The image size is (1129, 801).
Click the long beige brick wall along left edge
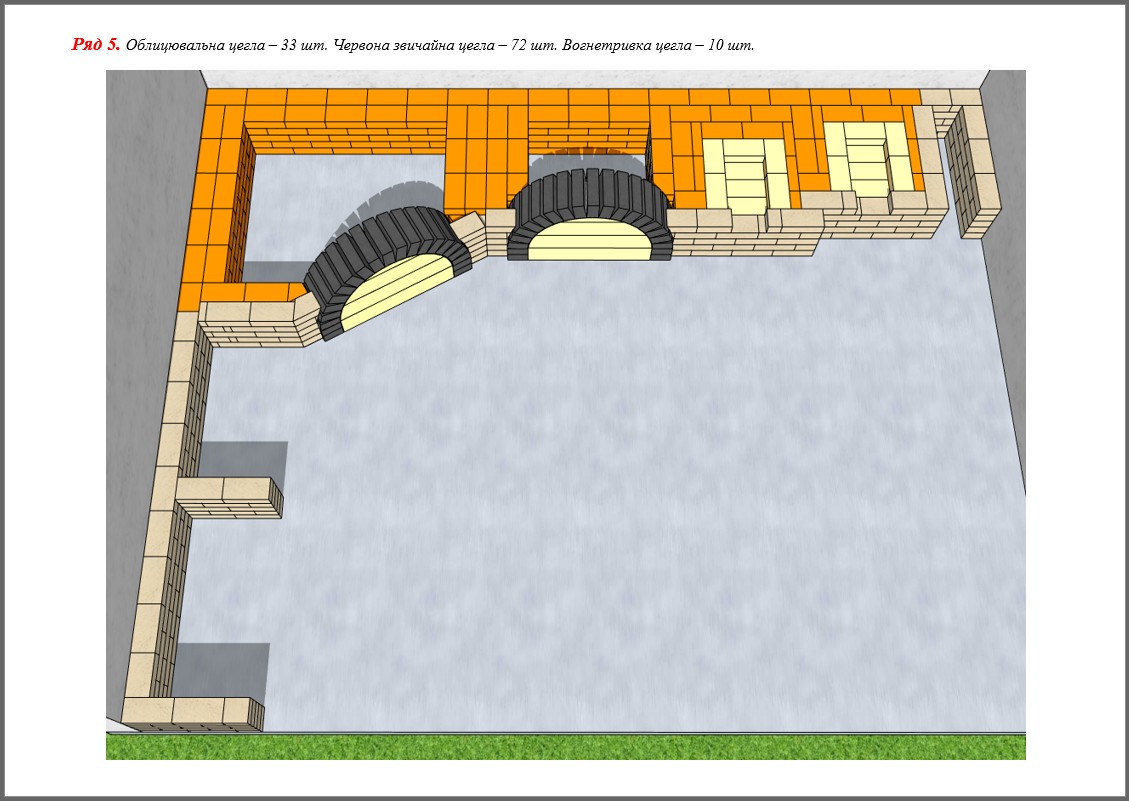(170, 500)
